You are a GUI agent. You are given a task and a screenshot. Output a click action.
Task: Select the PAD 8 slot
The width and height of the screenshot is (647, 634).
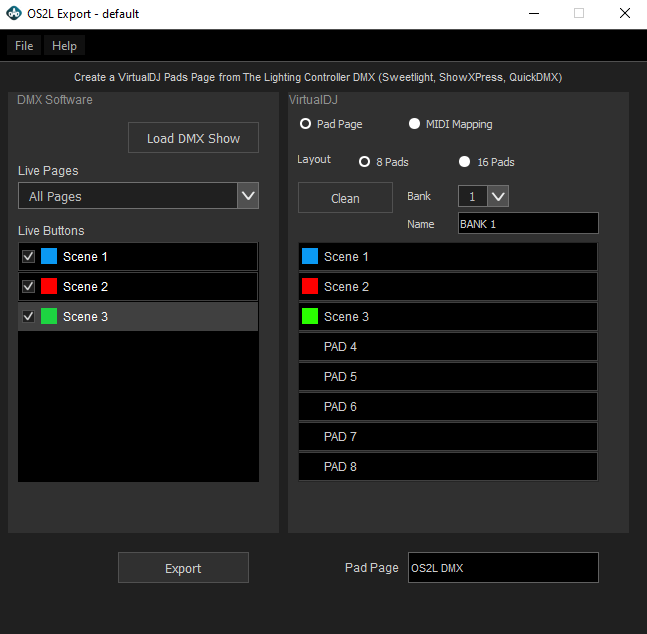click(448, 467)
